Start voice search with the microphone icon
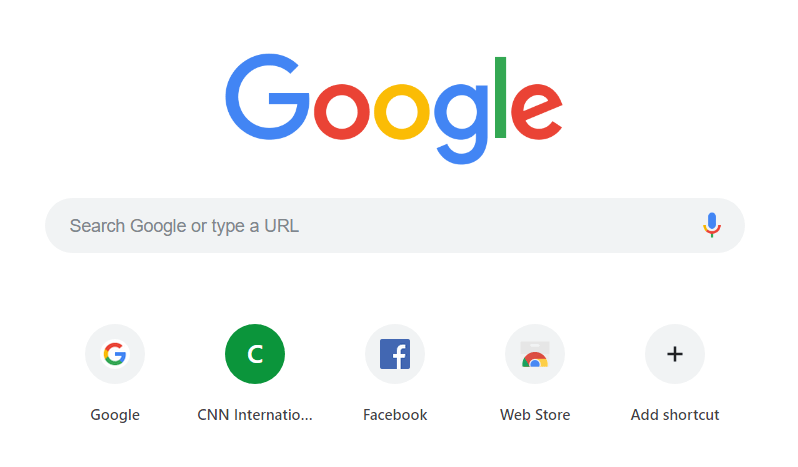Image resolution: width=798 pixels, height=467 pixels. (x=712, y=225)
